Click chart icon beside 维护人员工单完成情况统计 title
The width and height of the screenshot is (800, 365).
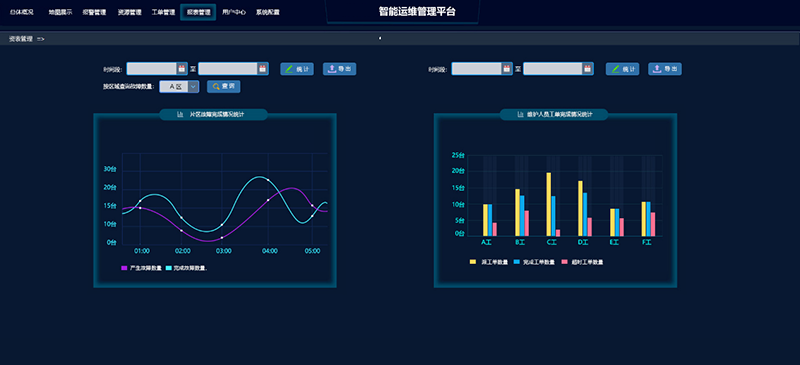520,115
